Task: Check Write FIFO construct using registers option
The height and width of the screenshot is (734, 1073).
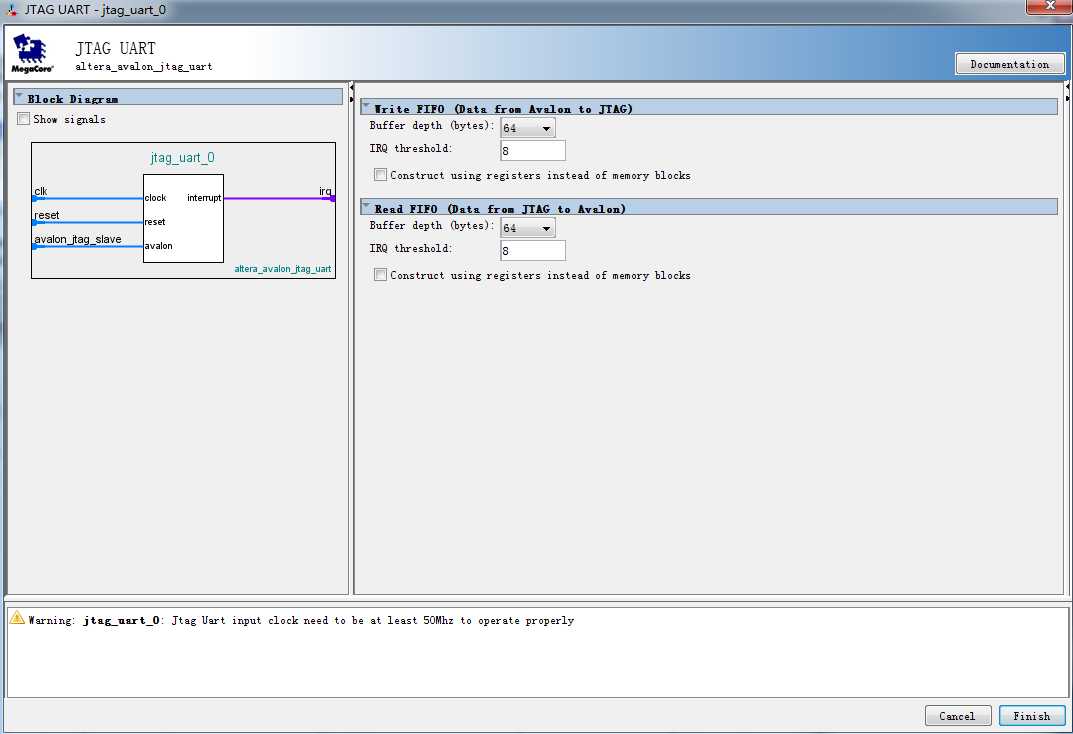Action: pyautogui.click(x=380, y=175)
